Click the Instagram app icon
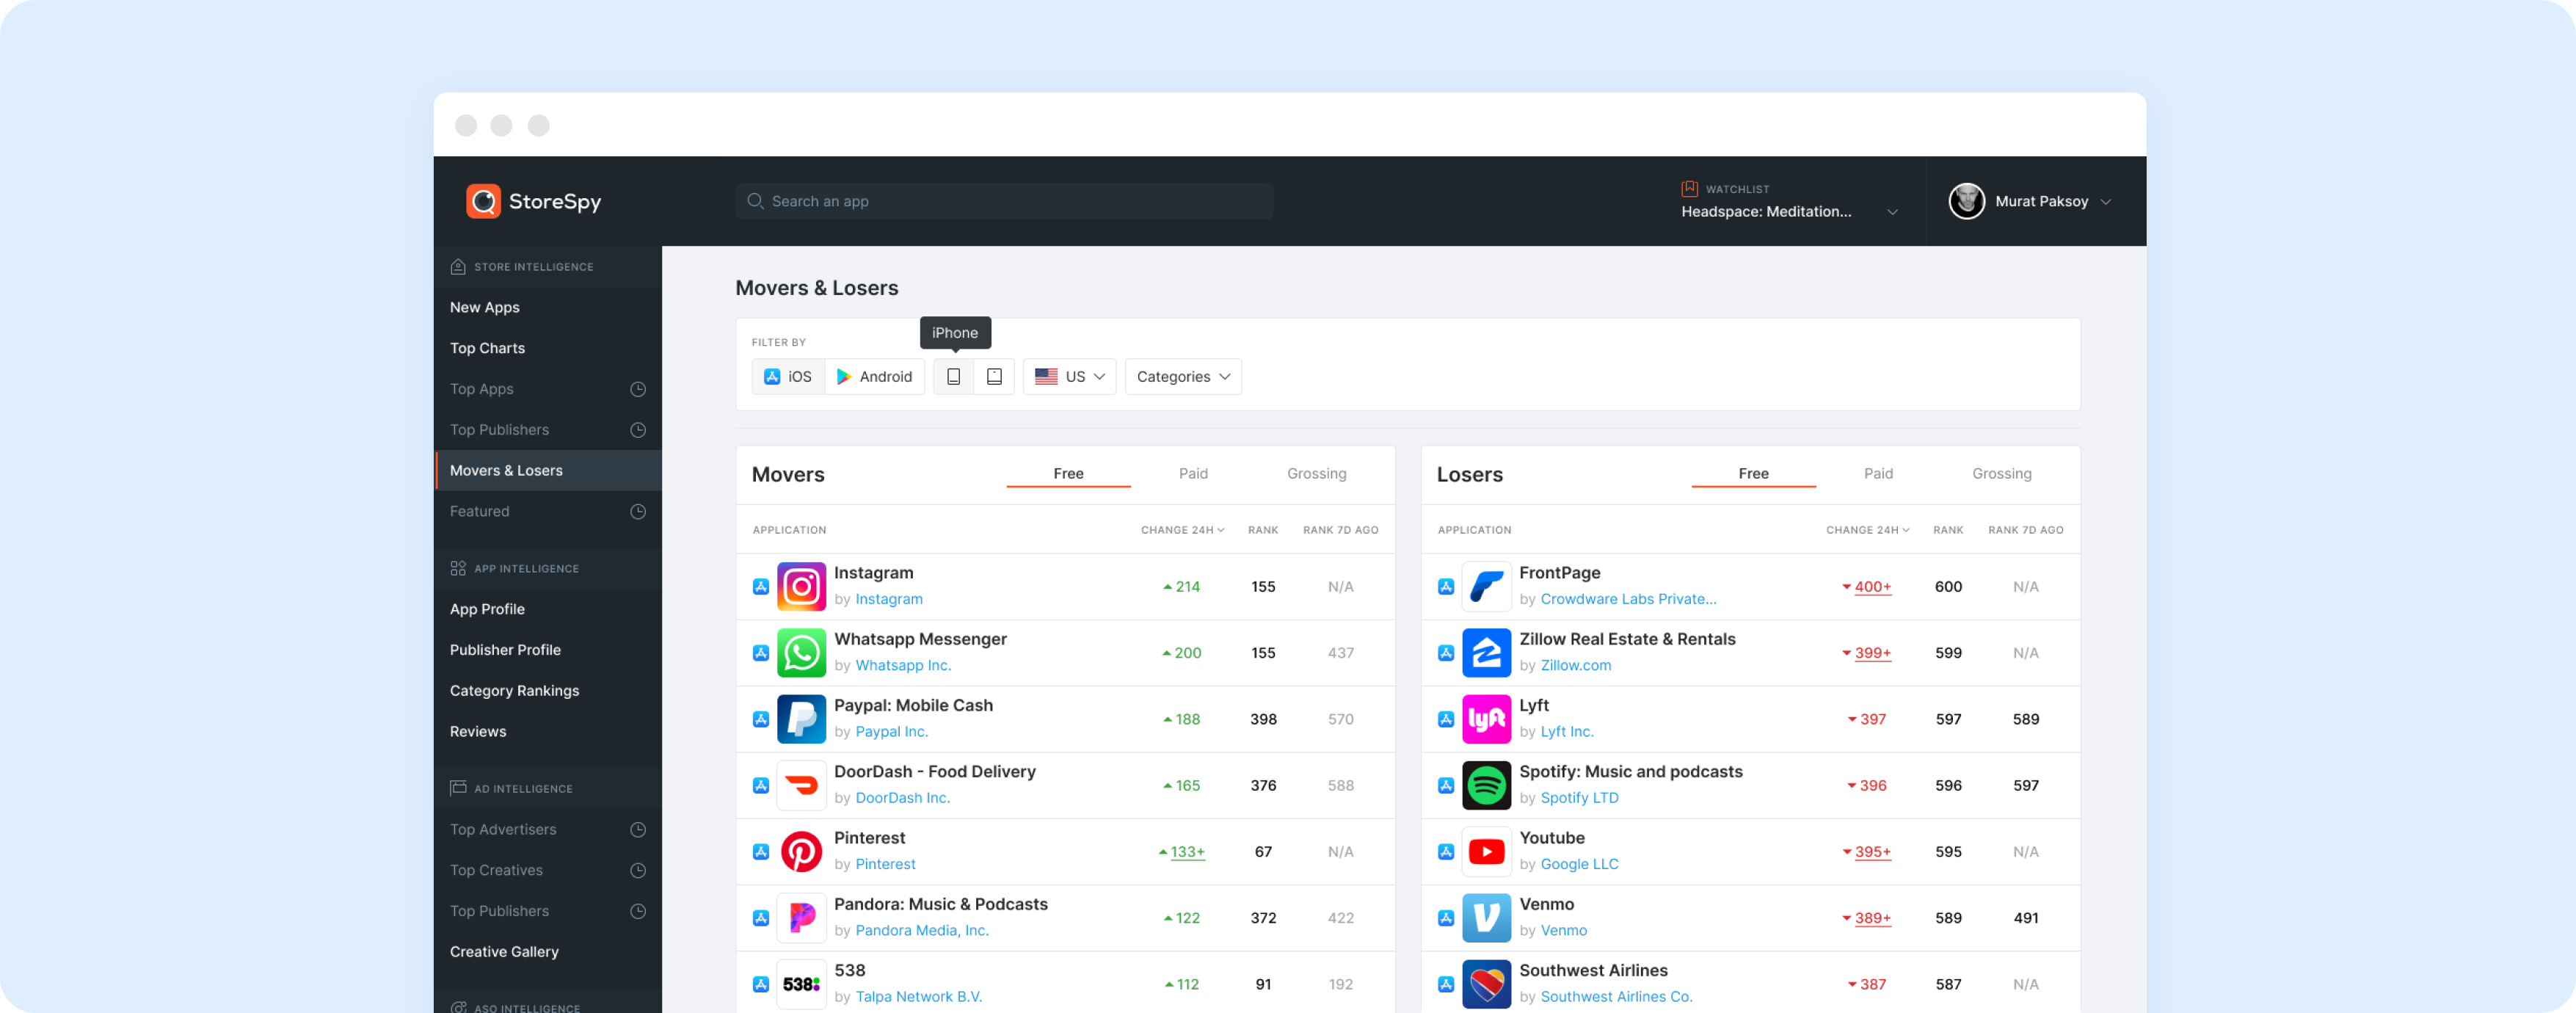 coord(801,586)
